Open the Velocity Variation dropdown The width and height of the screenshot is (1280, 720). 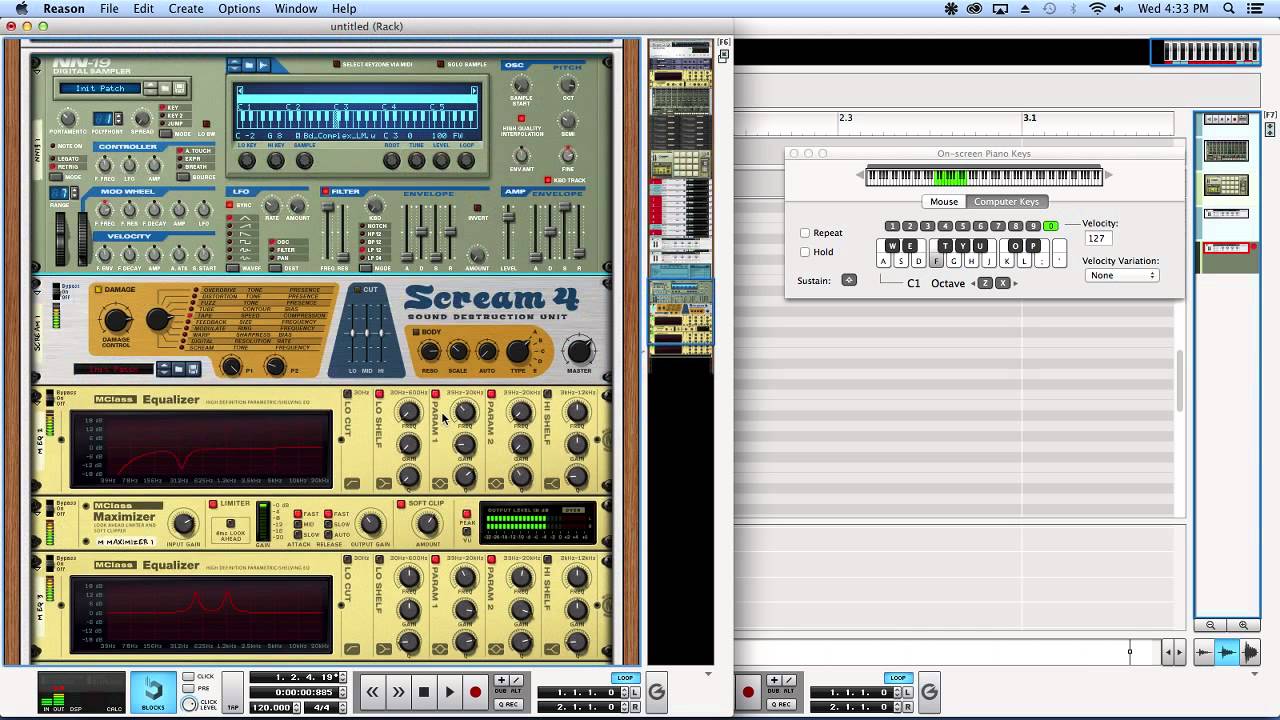point(1122,275)
